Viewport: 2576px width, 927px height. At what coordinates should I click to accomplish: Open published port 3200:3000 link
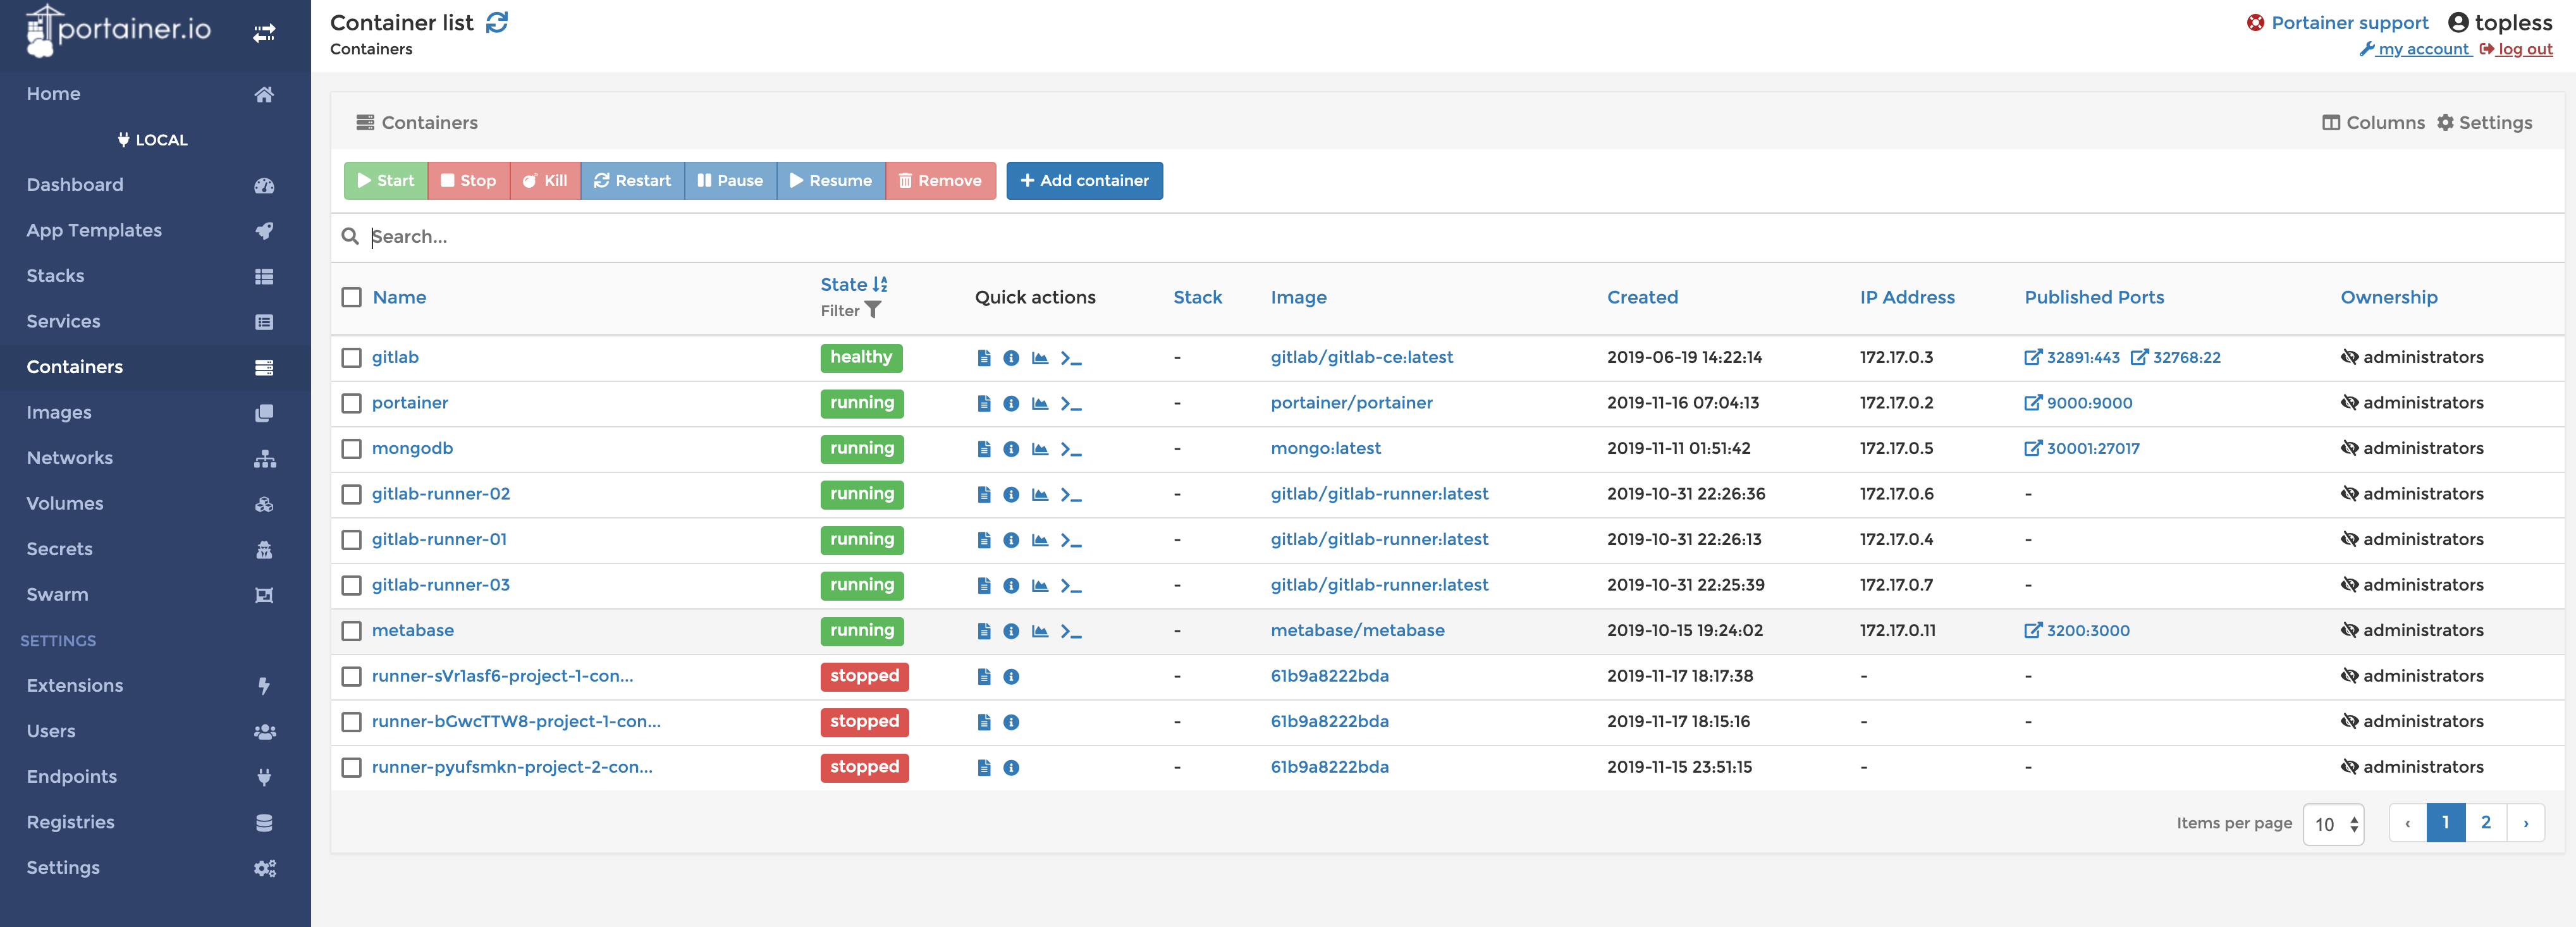2077,630
